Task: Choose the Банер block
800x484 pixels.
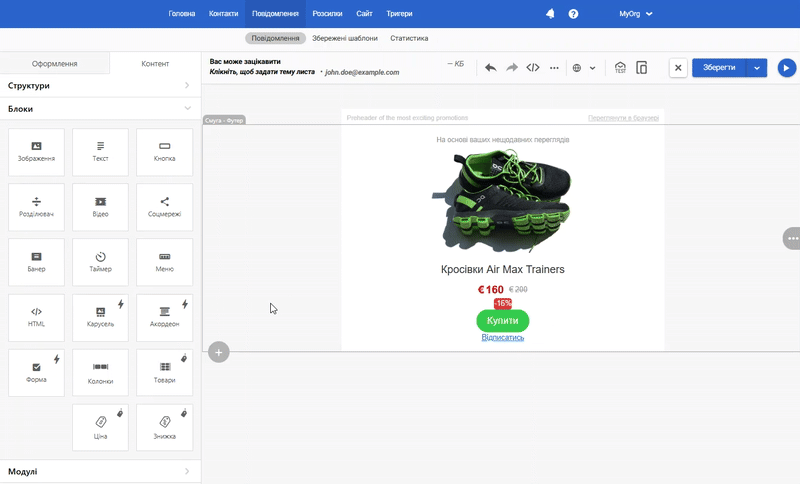Action: 36,262
